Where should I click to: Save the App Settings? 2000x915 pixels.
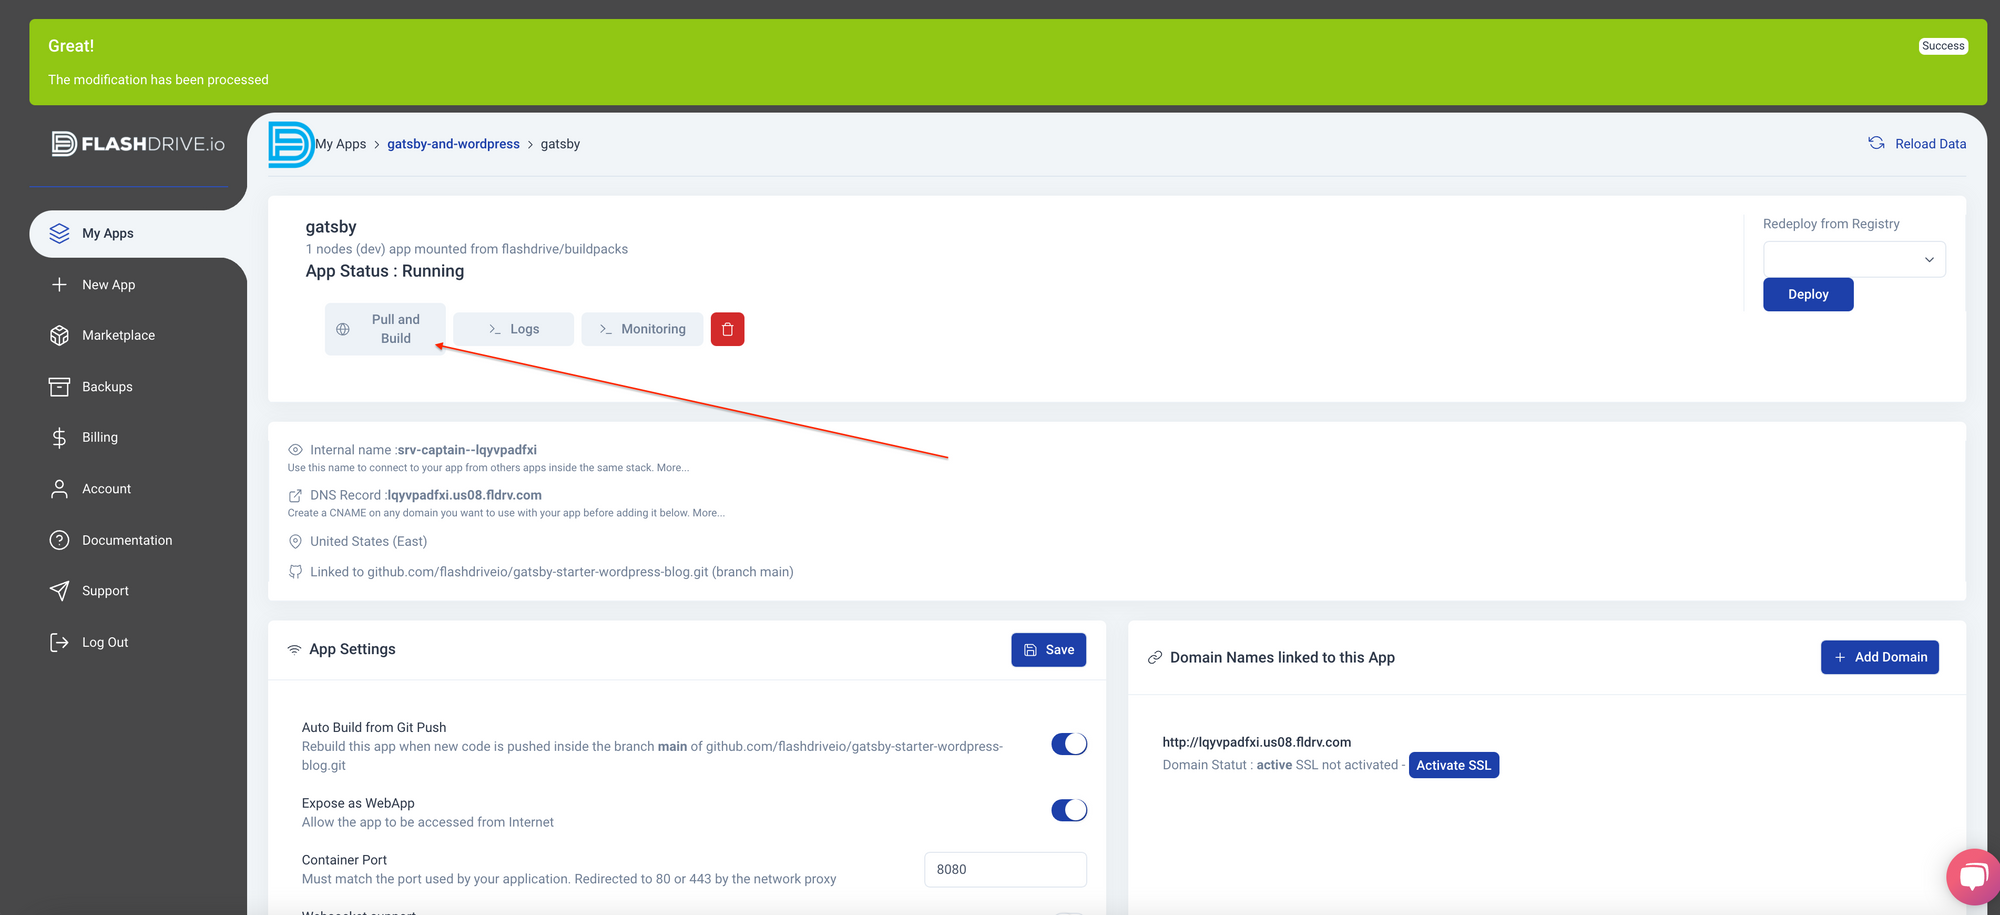click(1048, 650)
